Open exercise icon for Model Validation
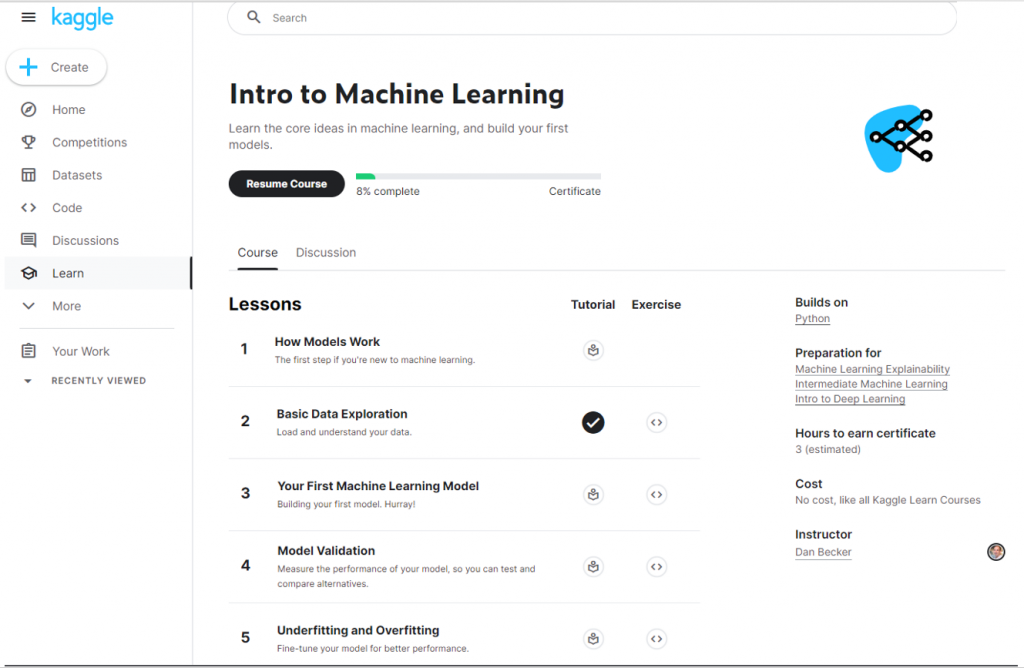 click(x=656, y=566)
